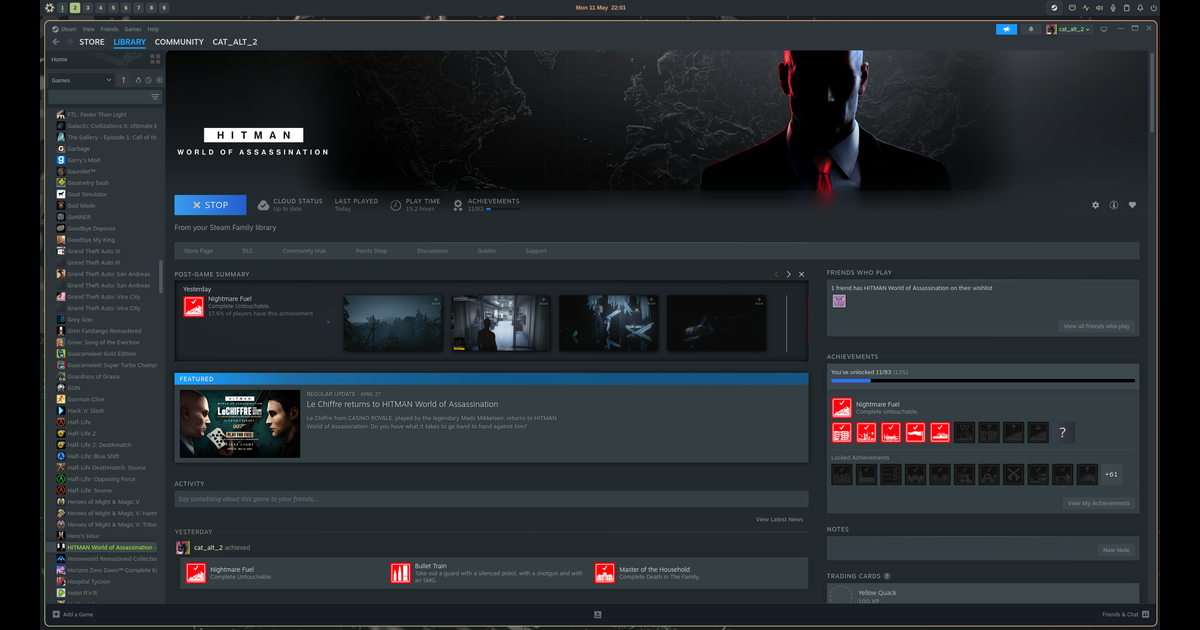Click friend avatar in Friends Who Play
Screen dimensions: 1200x630
pyautogui.click(x=838, y=301)
